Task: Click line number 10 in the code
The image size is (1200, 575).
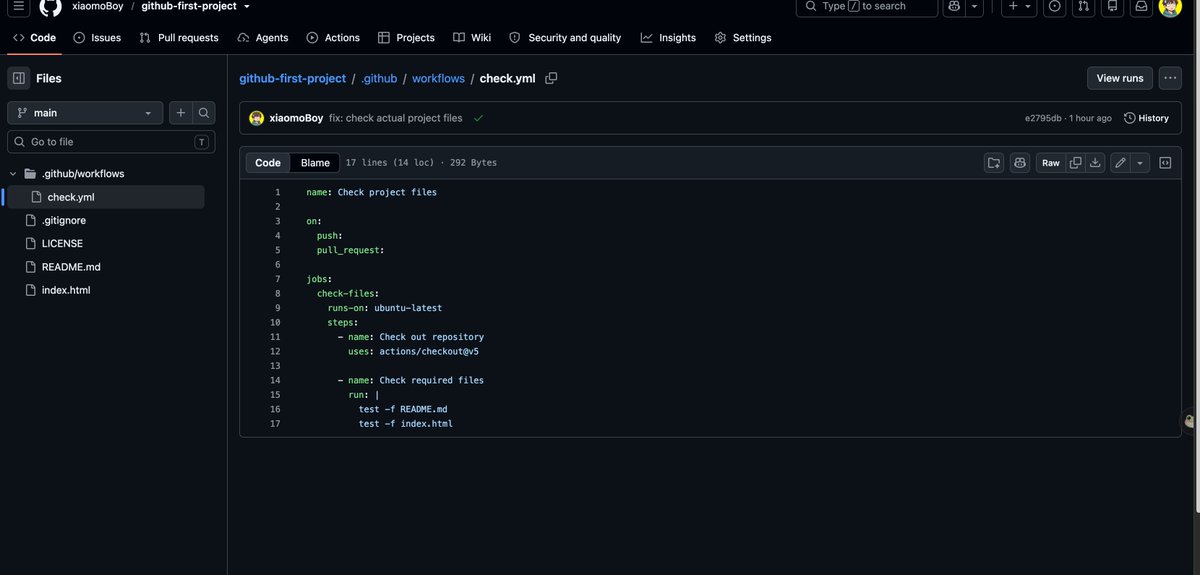Action: [275, 322]
